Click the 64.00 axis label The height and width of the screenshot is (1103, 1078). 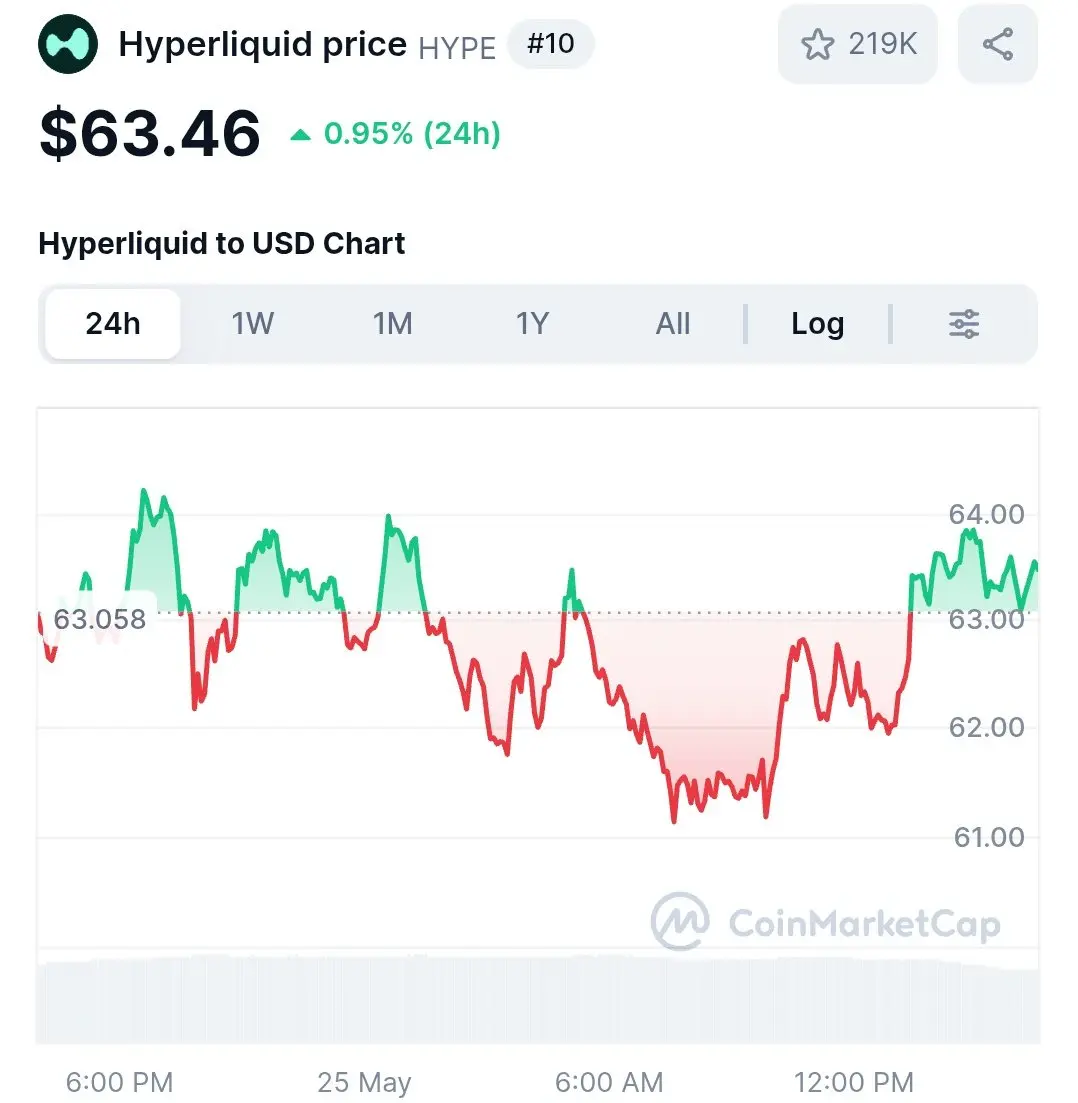click(x=987, y=514)
